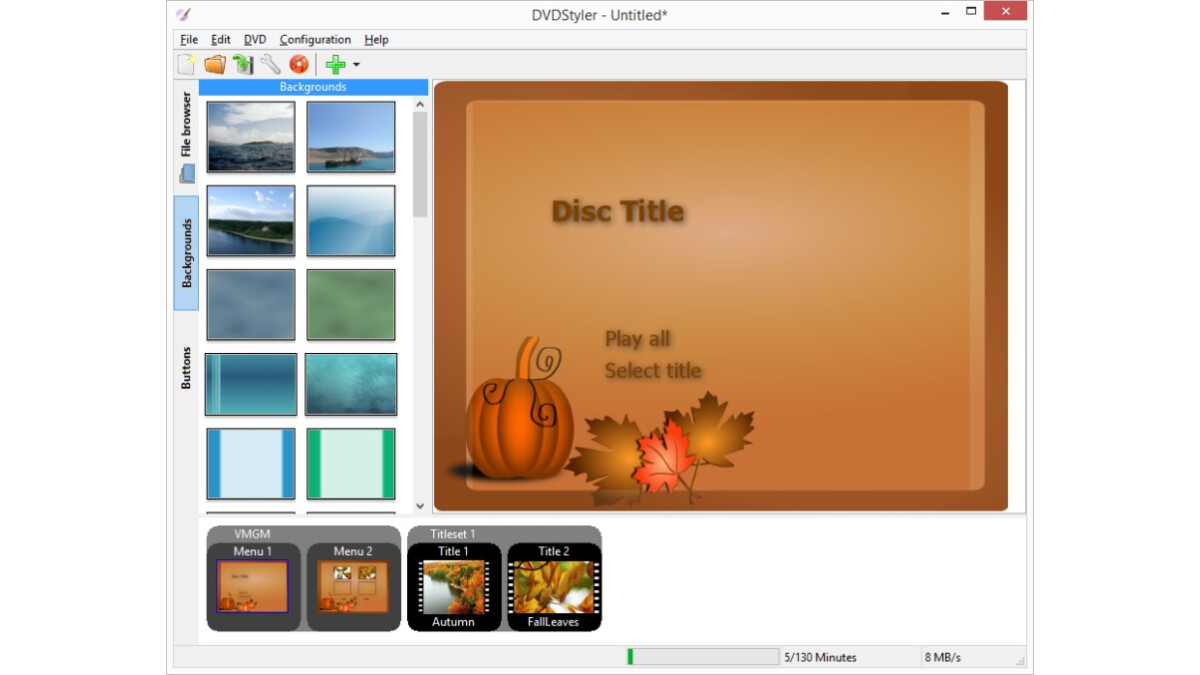Select the pumpkin graphic in the menu

(x=520, y=410)
